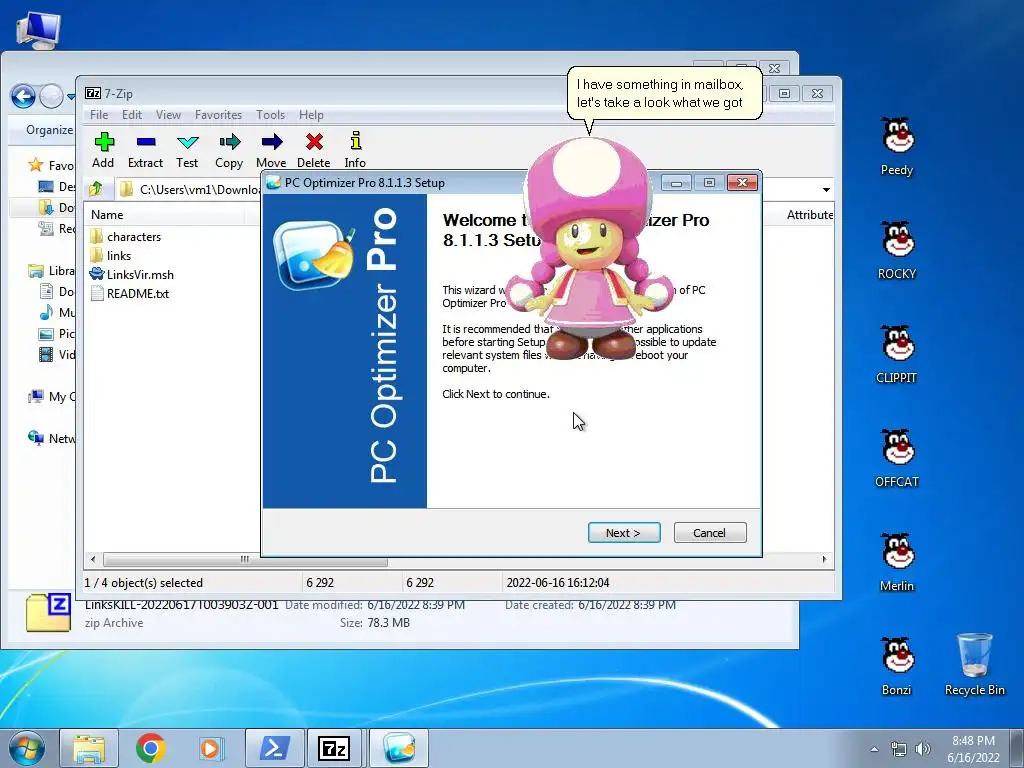Image resolution: width=1024 pixels, height=768 pixels.
Task: Open 7-Zip address path dropdown arrow
Action: 826,189
